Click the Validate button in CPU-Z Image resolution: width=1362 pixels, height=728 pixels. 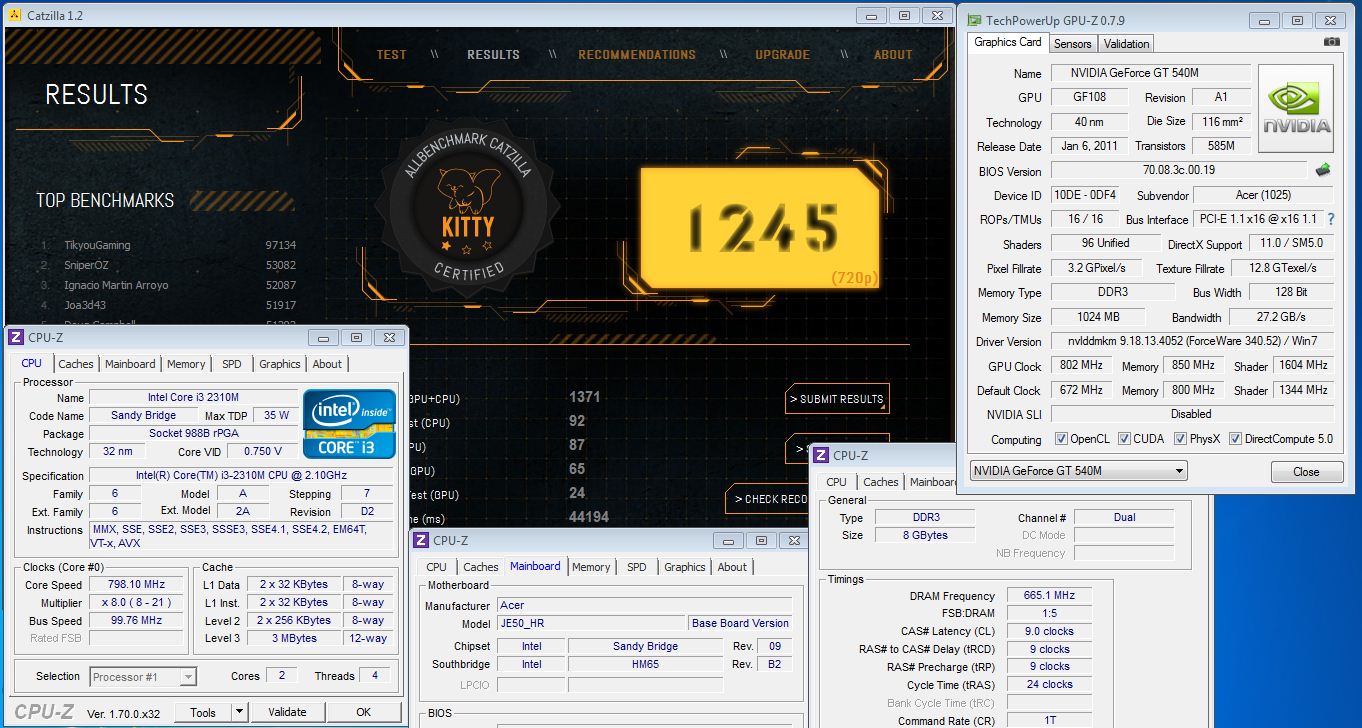pos(287,712)
